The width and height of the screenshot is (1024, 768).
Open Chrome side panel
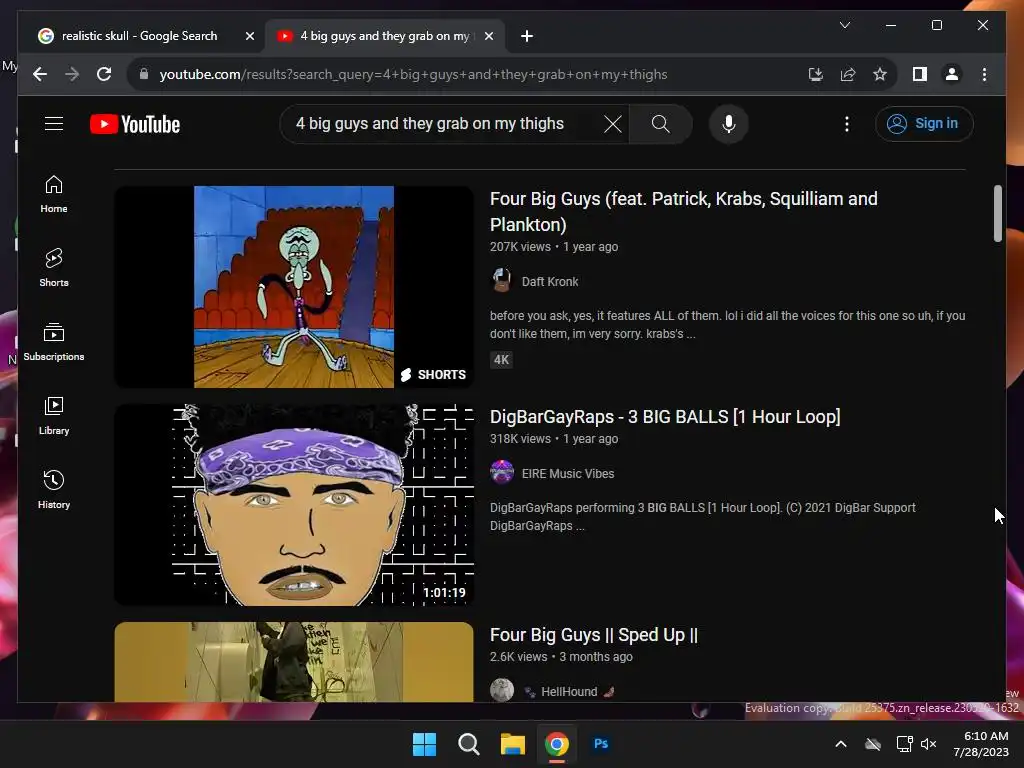click(x=920, y=74)
